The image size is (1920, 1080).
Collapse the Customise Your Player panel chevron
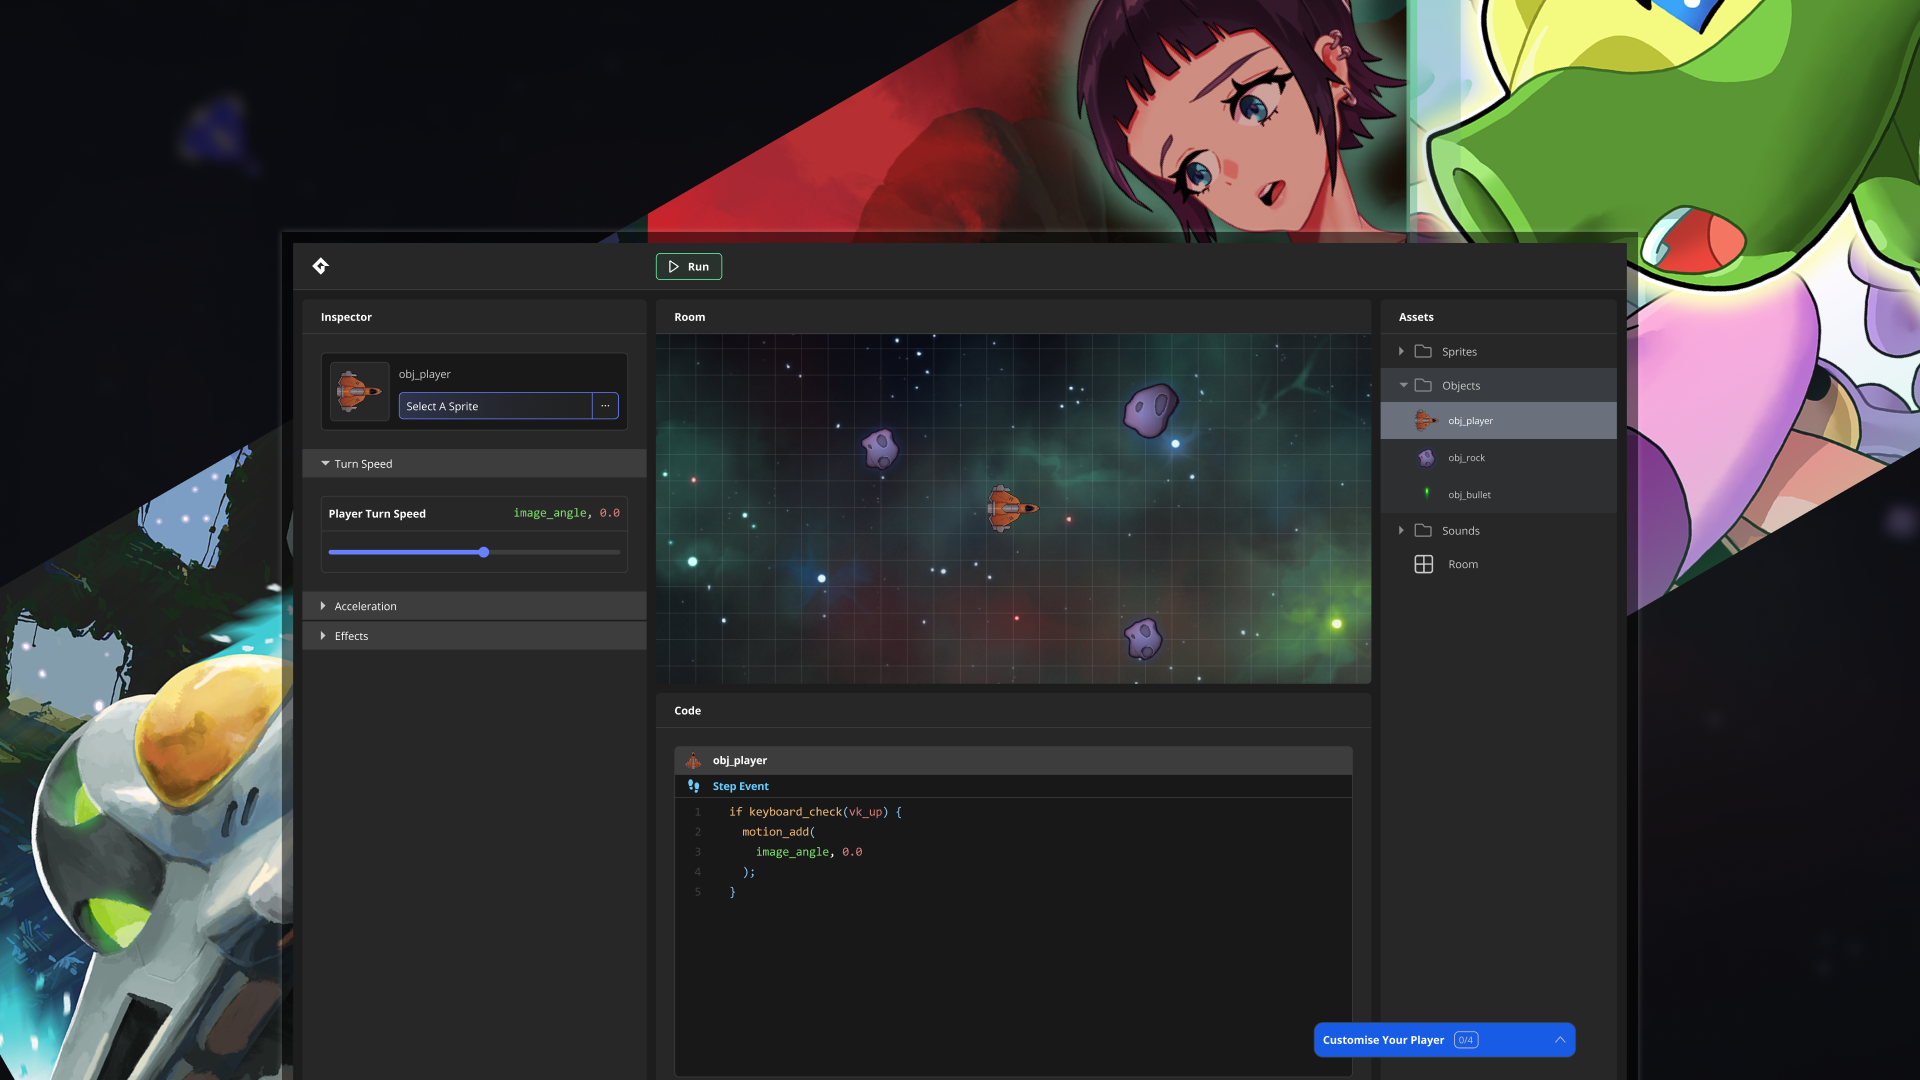click(x=1559, y=1040)
